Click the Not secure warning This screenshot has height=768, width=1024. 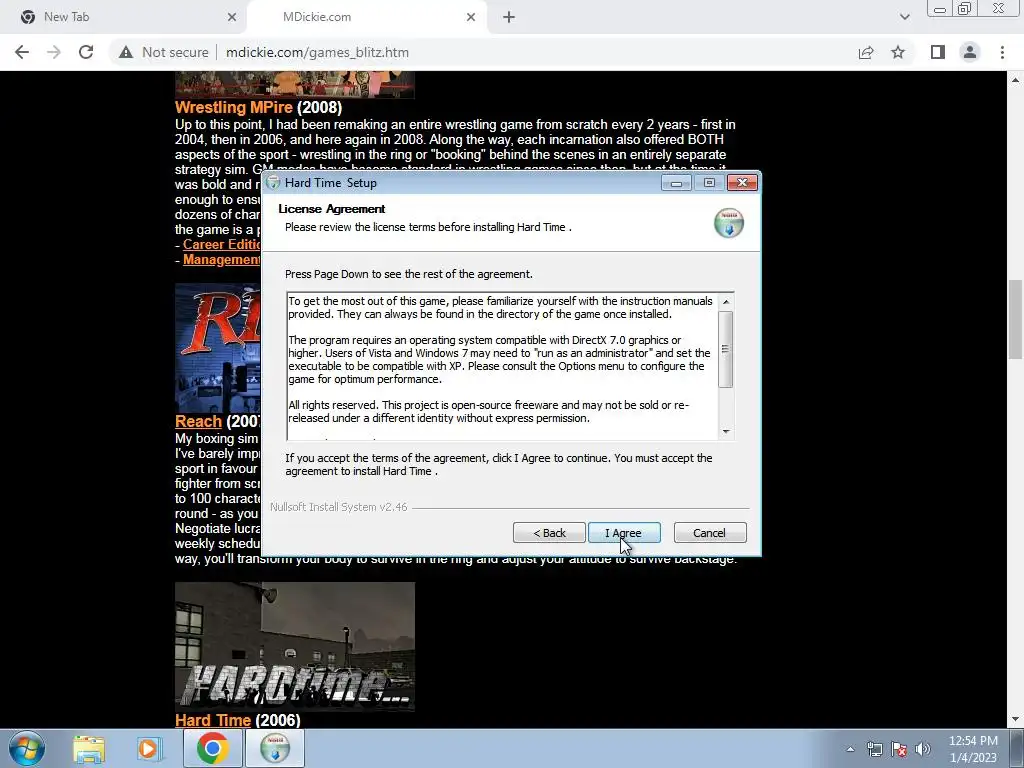coord(164,52)
